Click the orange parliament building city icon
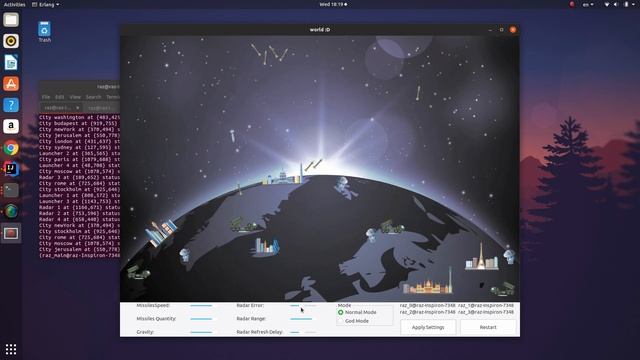 (x=428, y=282)
